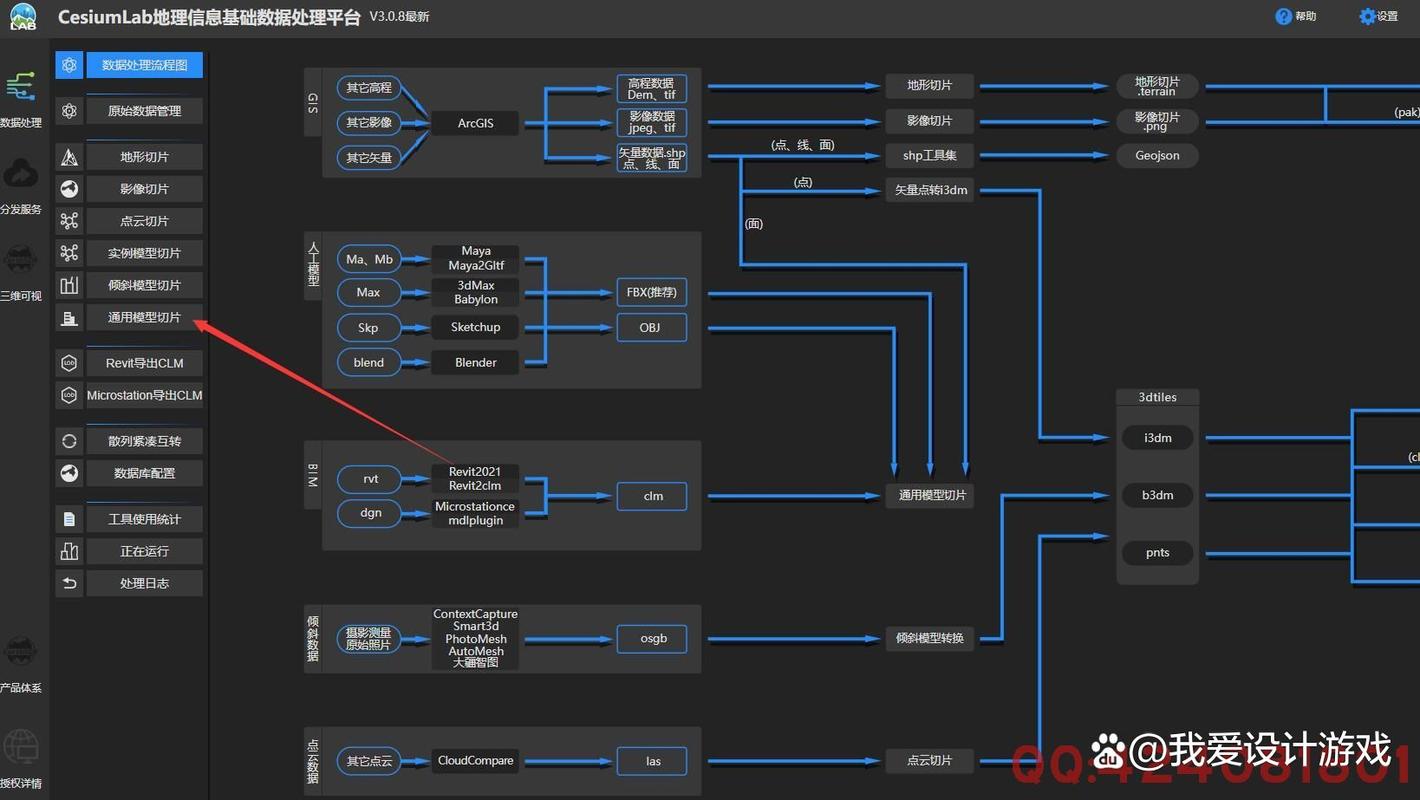
Task: Click 正在运行 to view running tasks
Action: coord(144,551)
